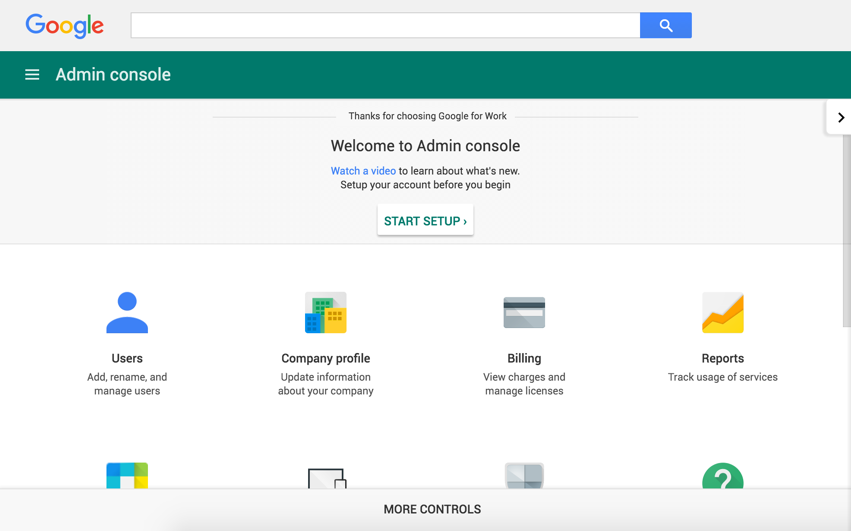Expand the MORE CONTROLS bar
851x531 pixels.
click(x=426, y=509)
